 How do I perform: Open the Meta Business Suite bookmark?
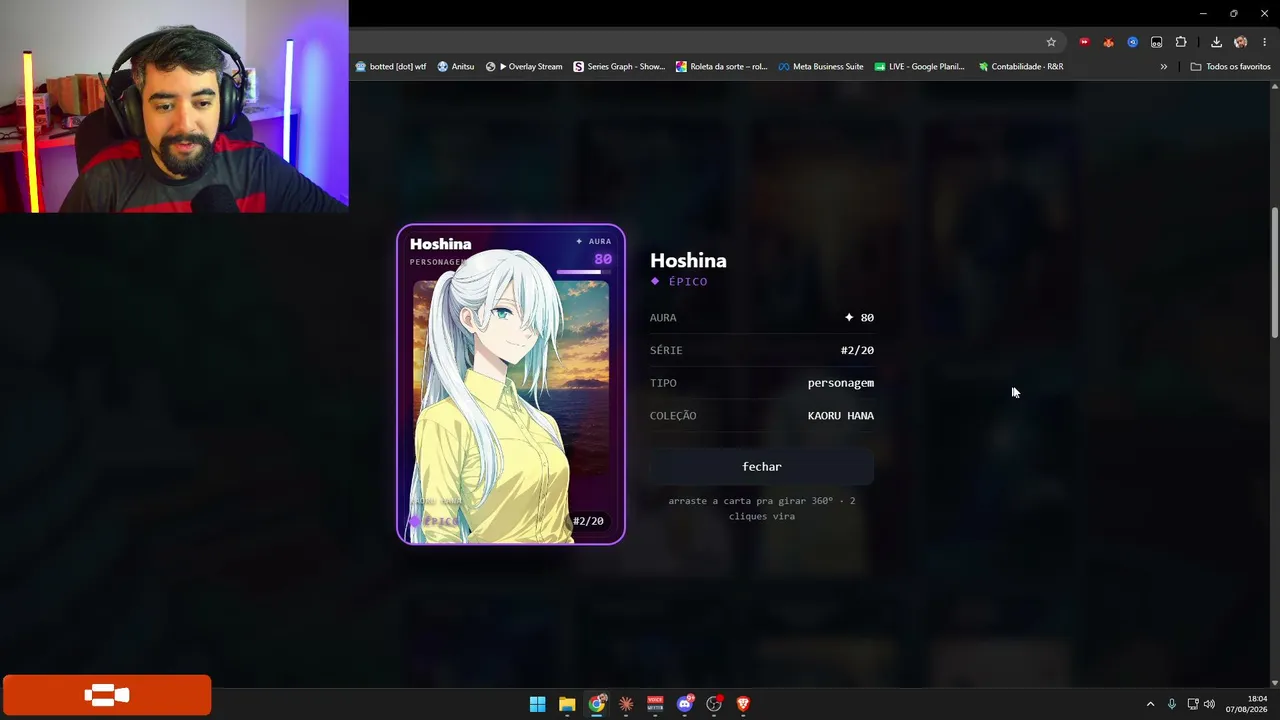821,67
